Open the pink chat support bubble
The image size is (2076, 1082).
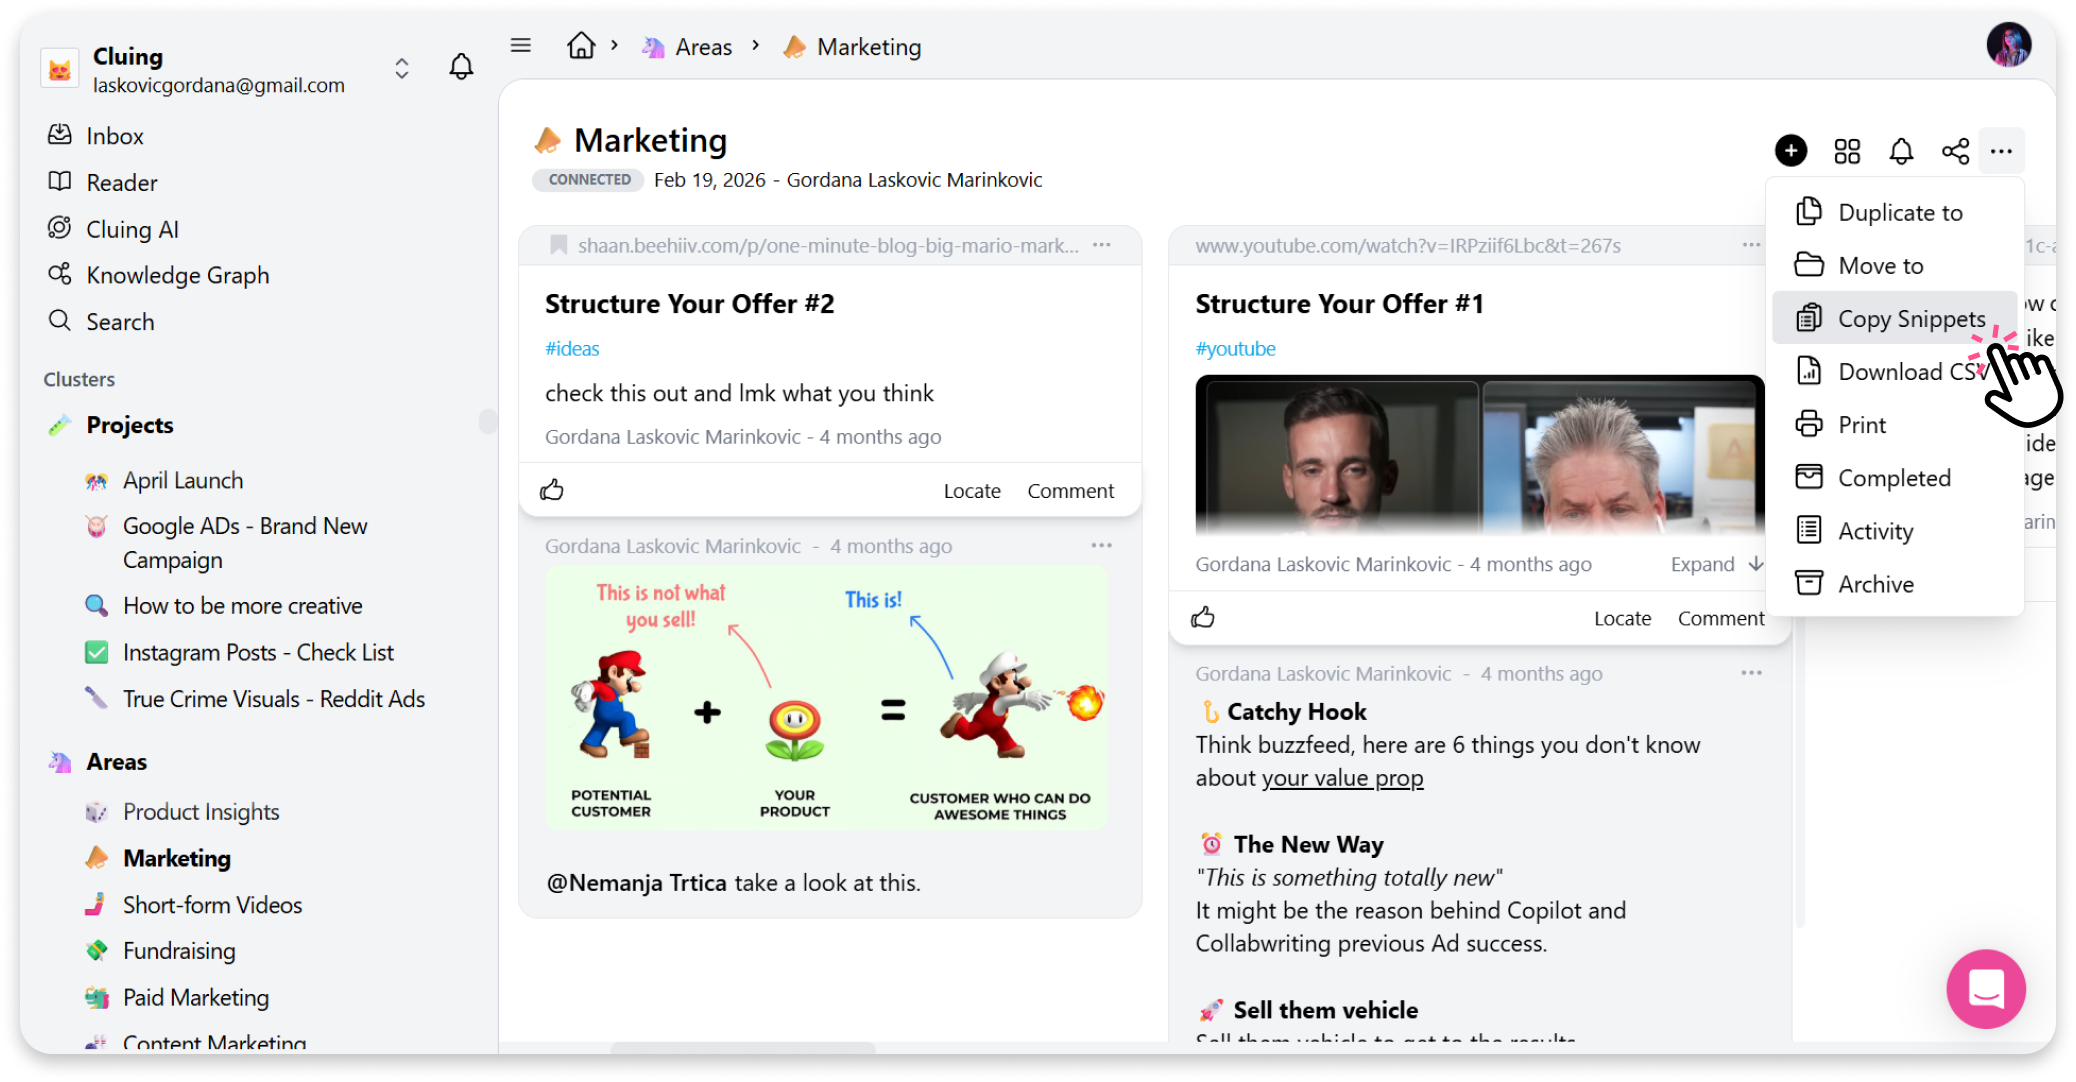tap(1985, 988)
